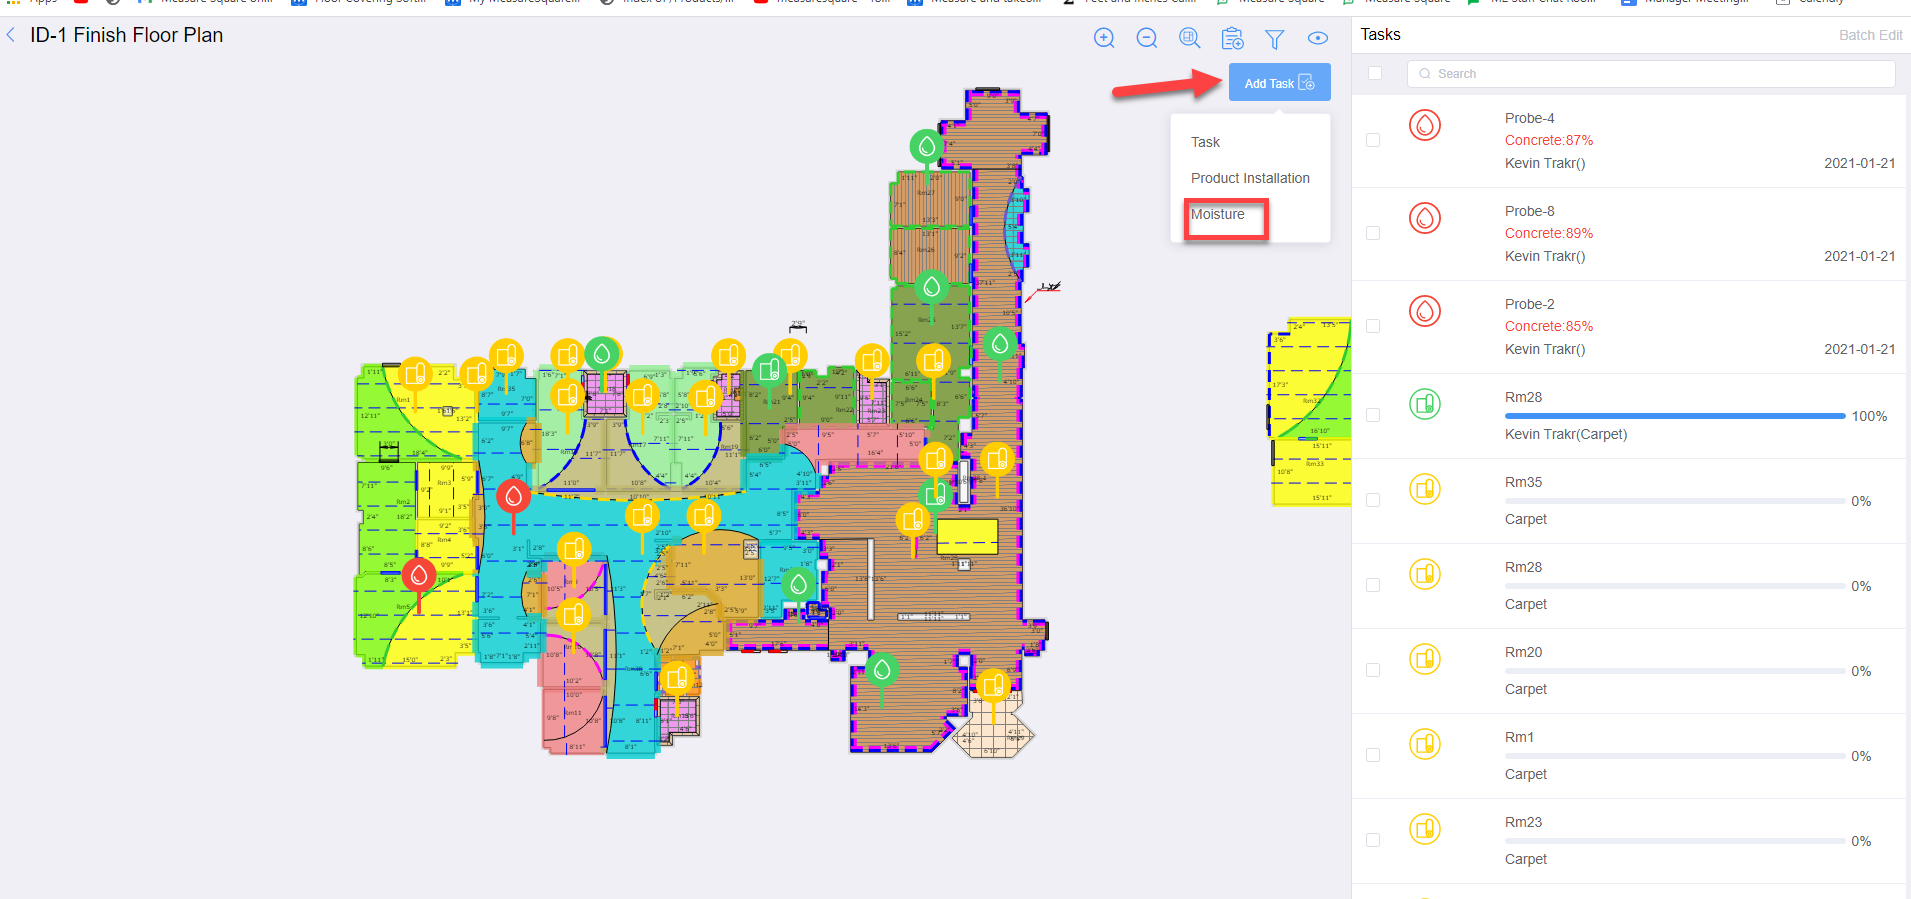The image size is (1911, 899).
Task: Click the zoom out magnifier icon
Action: 1147,38
